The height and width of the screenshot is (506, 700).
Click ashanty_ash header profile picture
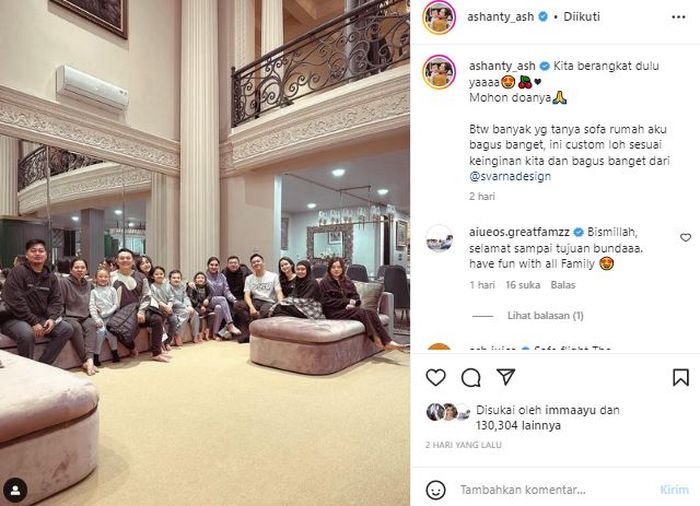point(438,17)
